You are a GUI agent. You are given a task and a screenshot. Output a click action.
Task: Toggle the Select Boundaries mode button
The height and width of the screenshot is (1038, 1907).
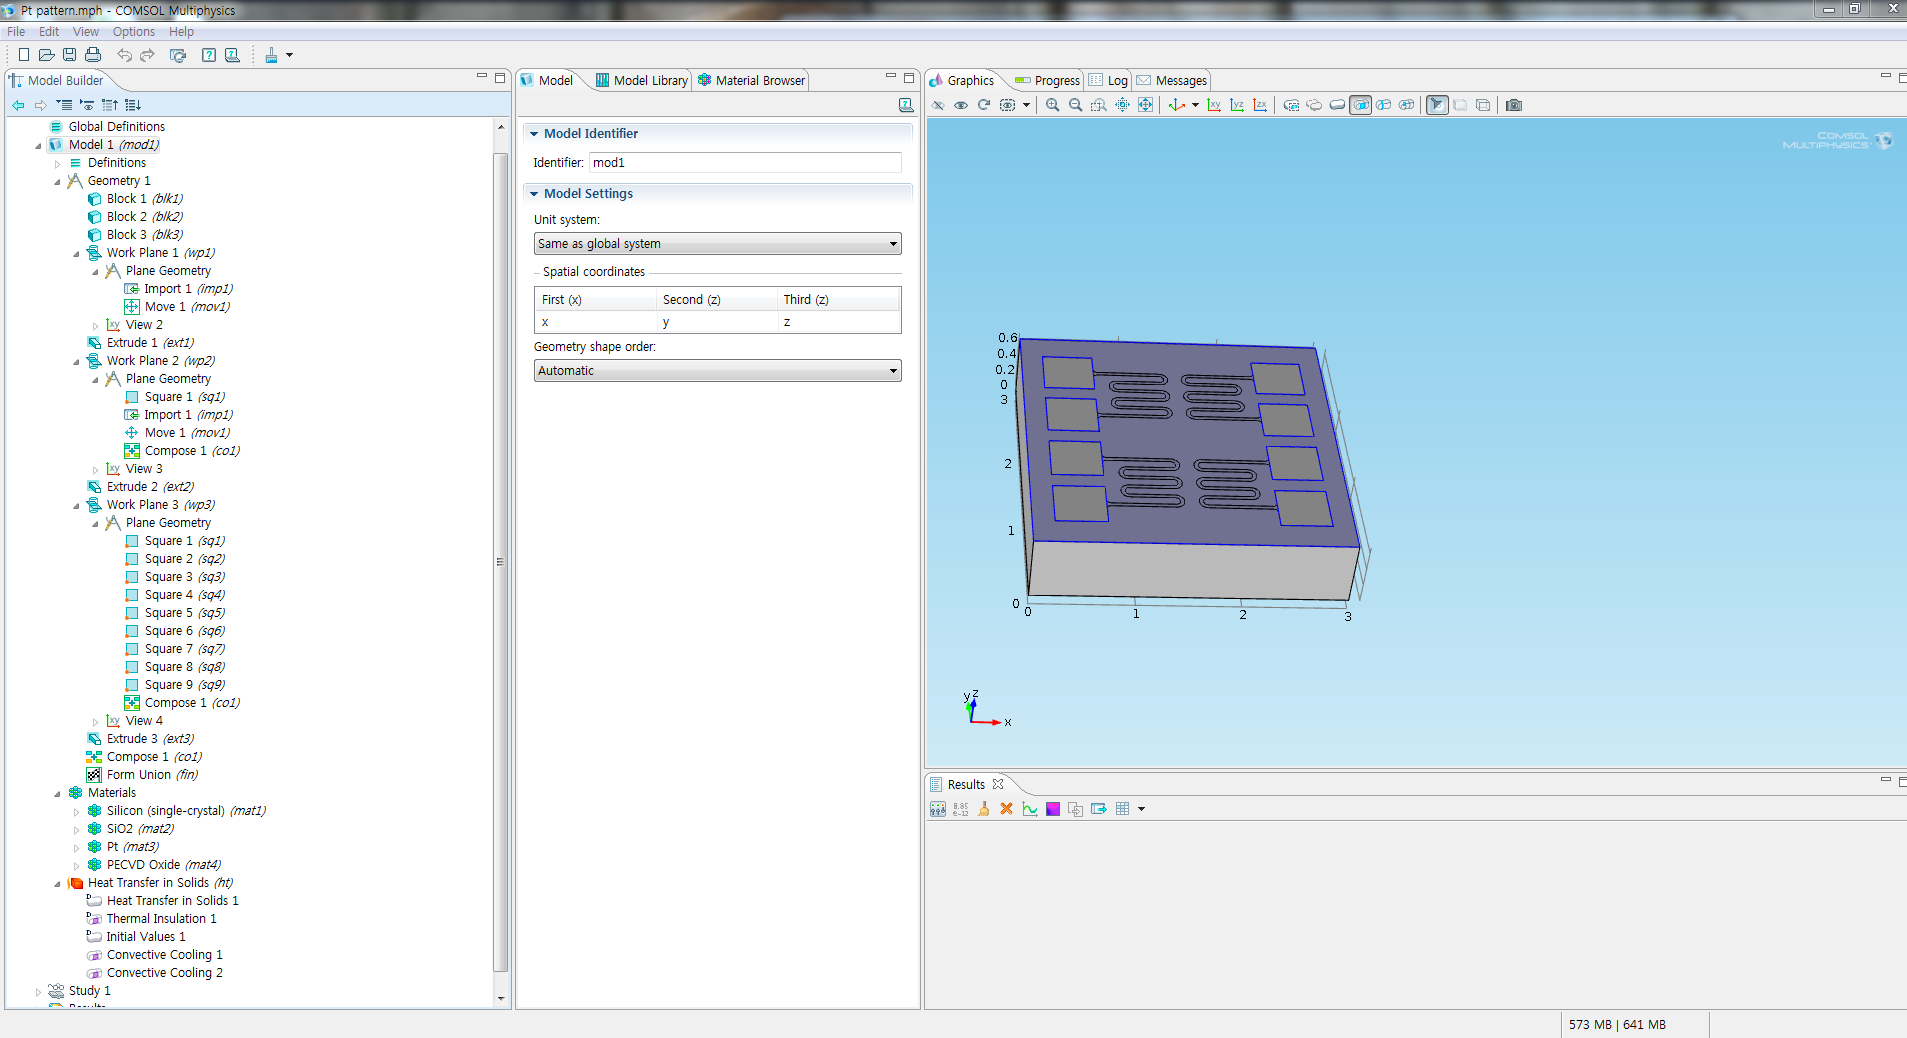tap(1360, 105)
